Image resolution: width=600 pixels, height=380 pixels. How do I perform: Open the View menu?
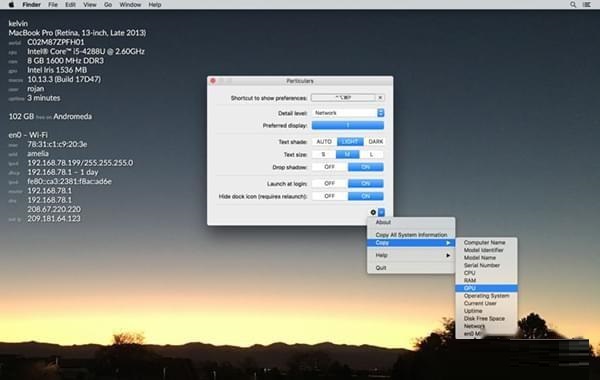click(90, 5)
